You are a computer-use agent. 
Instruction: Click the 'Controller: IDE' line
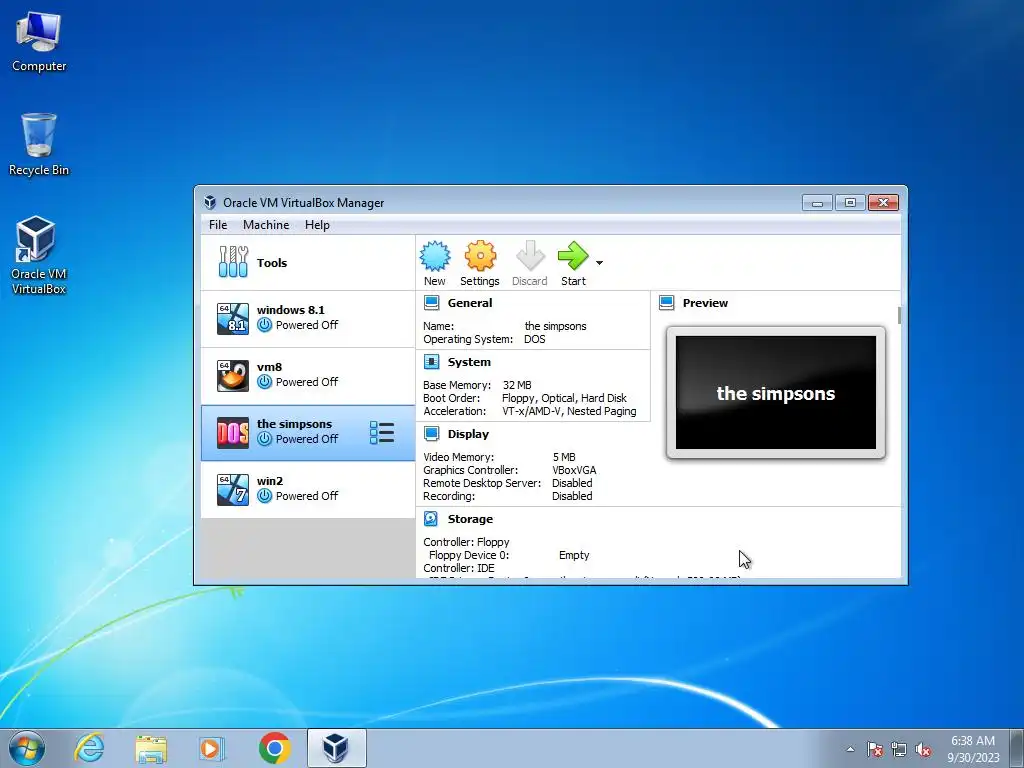point(459,568)
